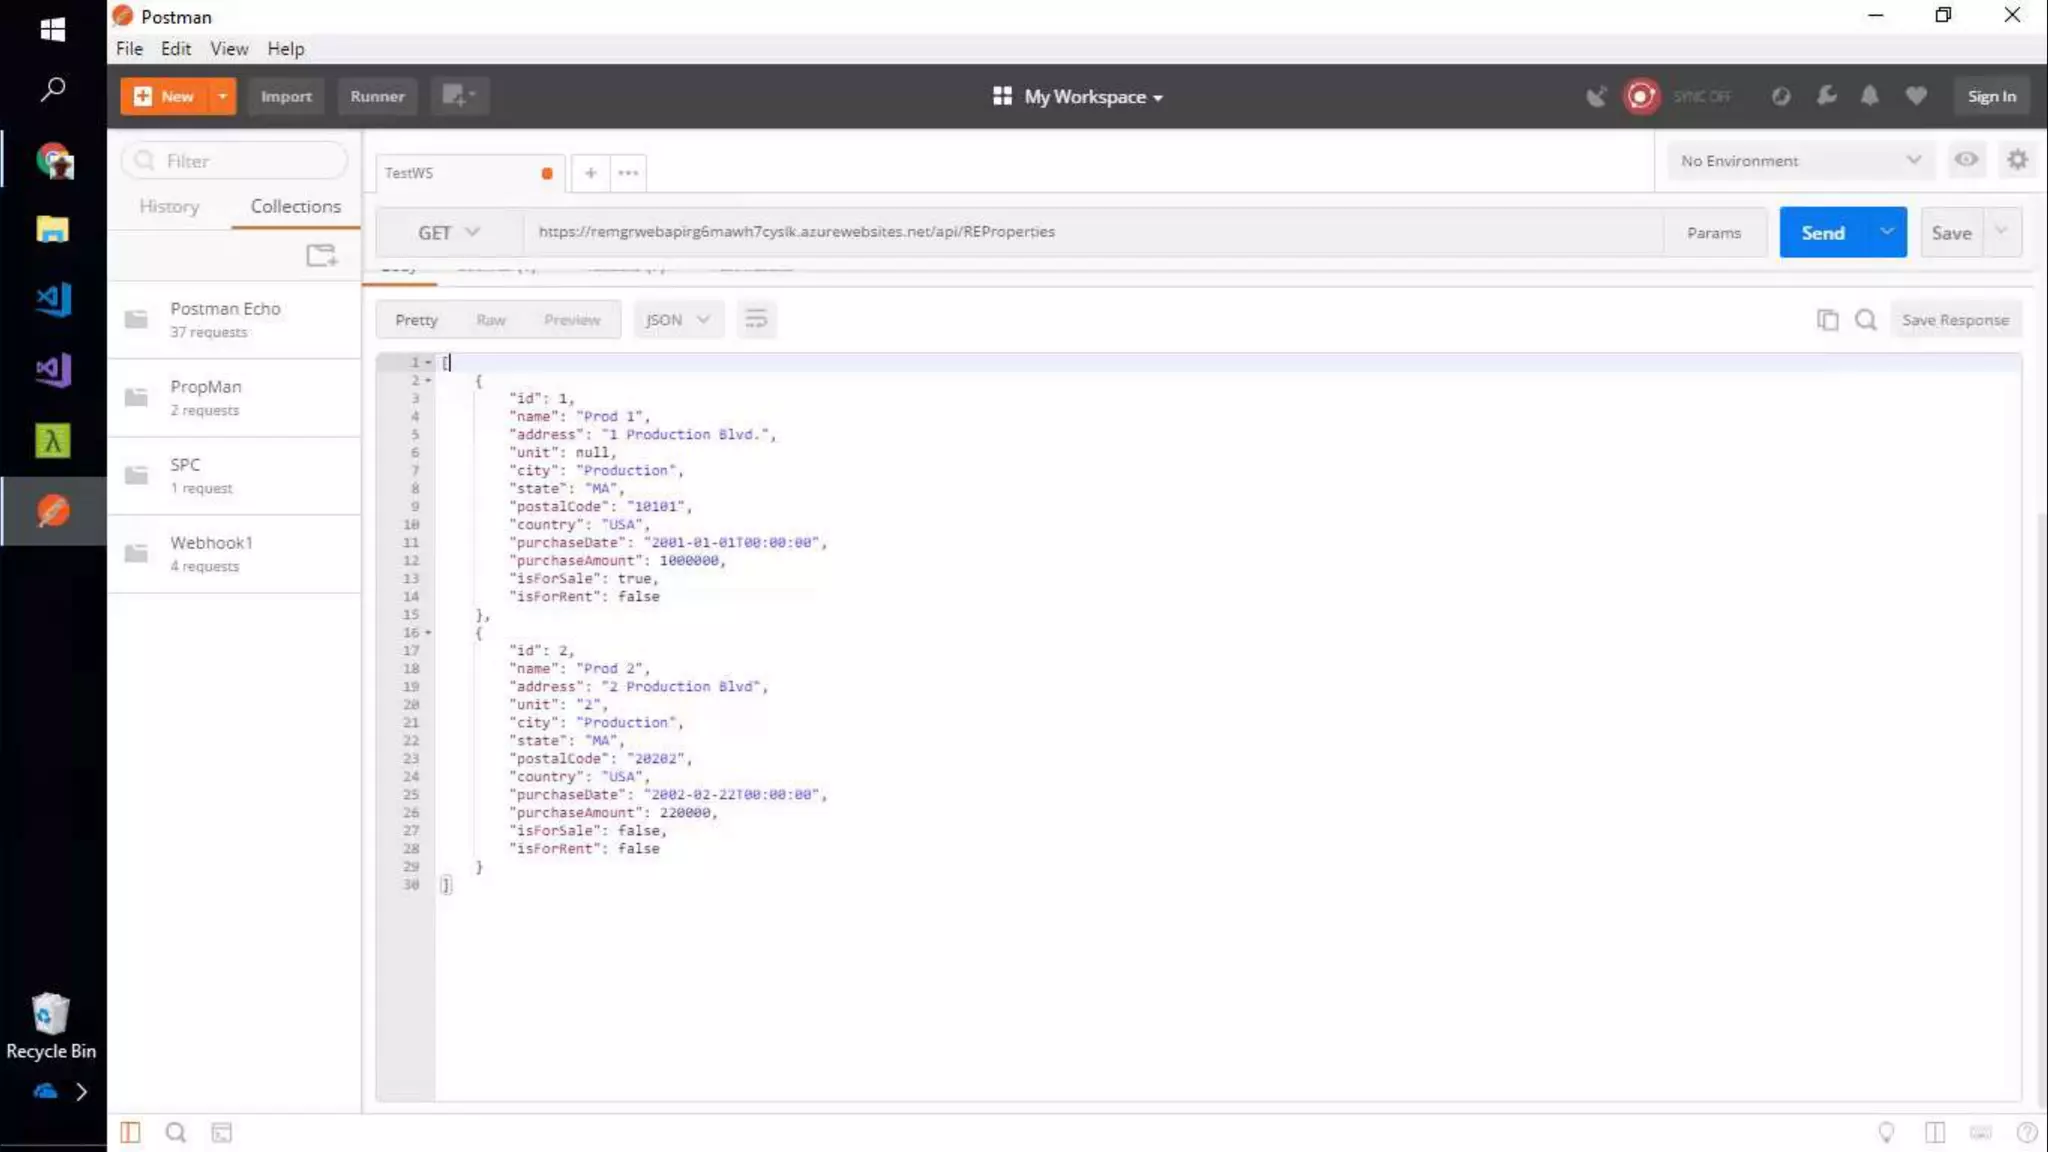Expand the No Environment dropdown

point(1800,160)
